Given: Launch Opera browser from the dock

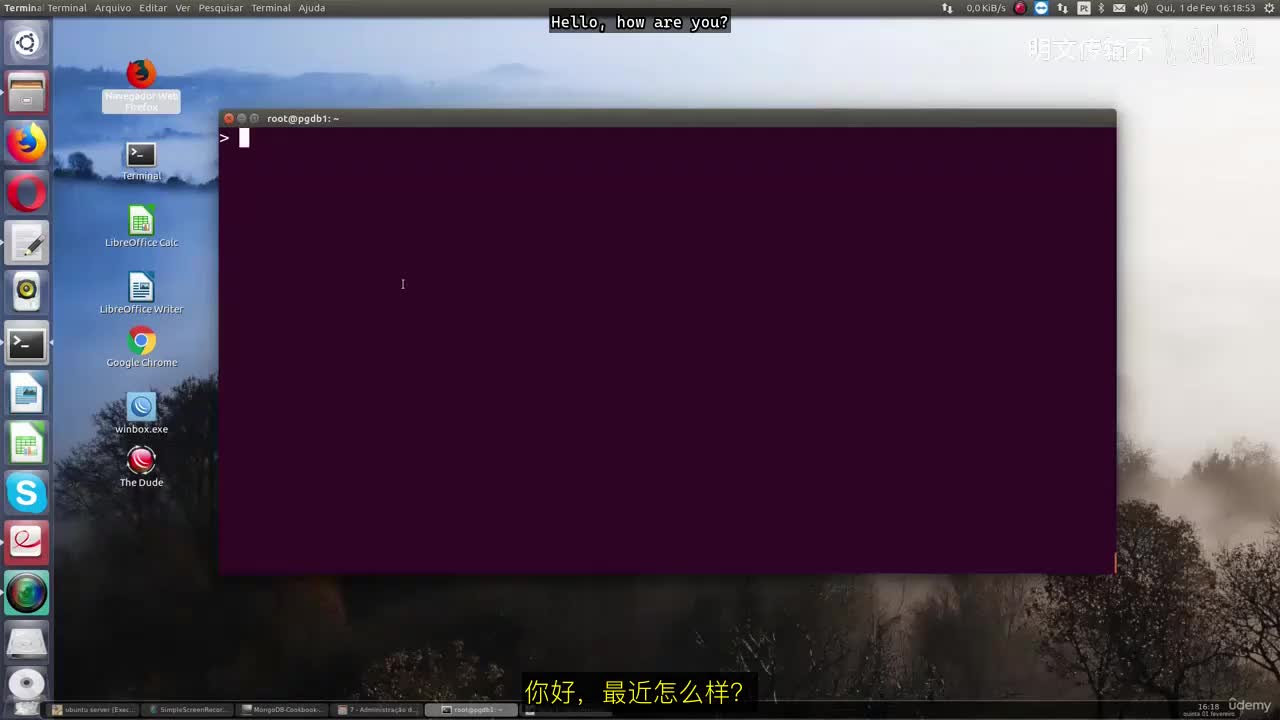Looking at the screenshot, I should coord(26,193).
